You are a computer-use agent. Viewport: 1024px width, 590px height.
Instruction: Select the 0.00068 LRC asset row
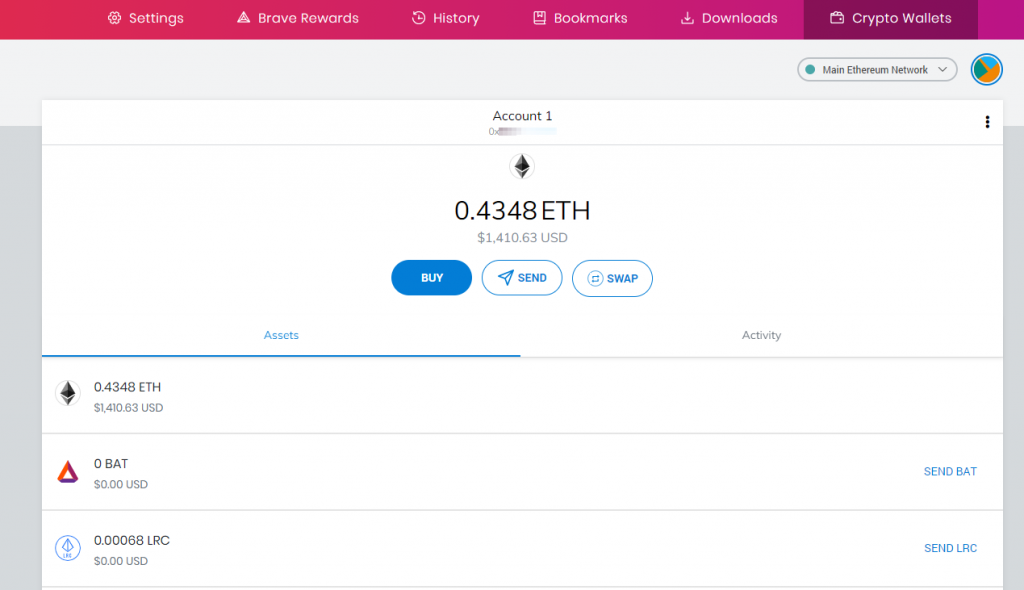click(x=522, y=549)
